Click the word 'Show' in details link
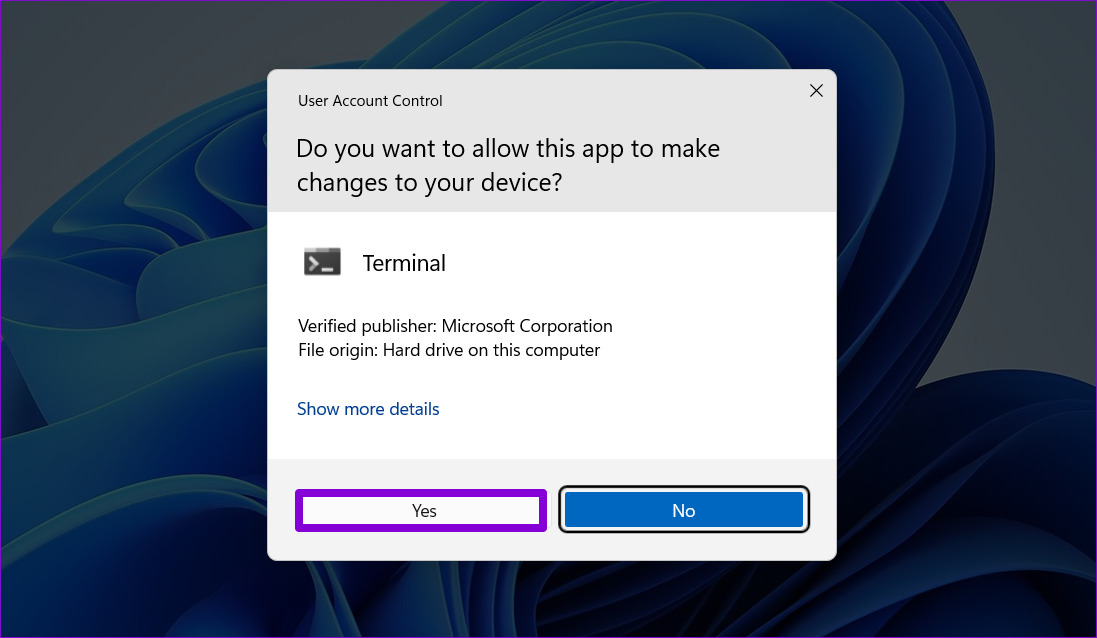 [x=318, y=409]
